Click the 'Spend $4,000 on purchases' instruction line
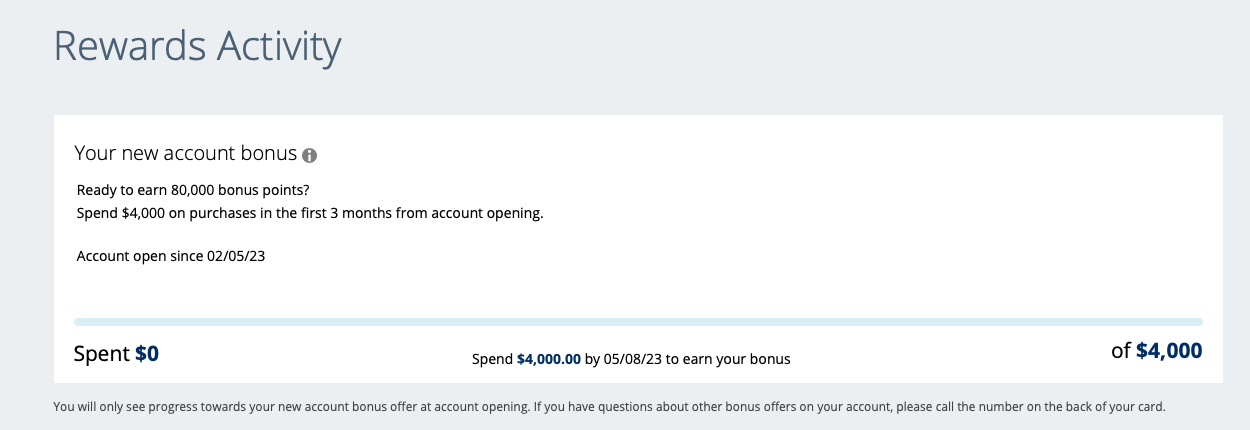The image size is (1250, 430). pyautogui.click(x=310, y=213)
